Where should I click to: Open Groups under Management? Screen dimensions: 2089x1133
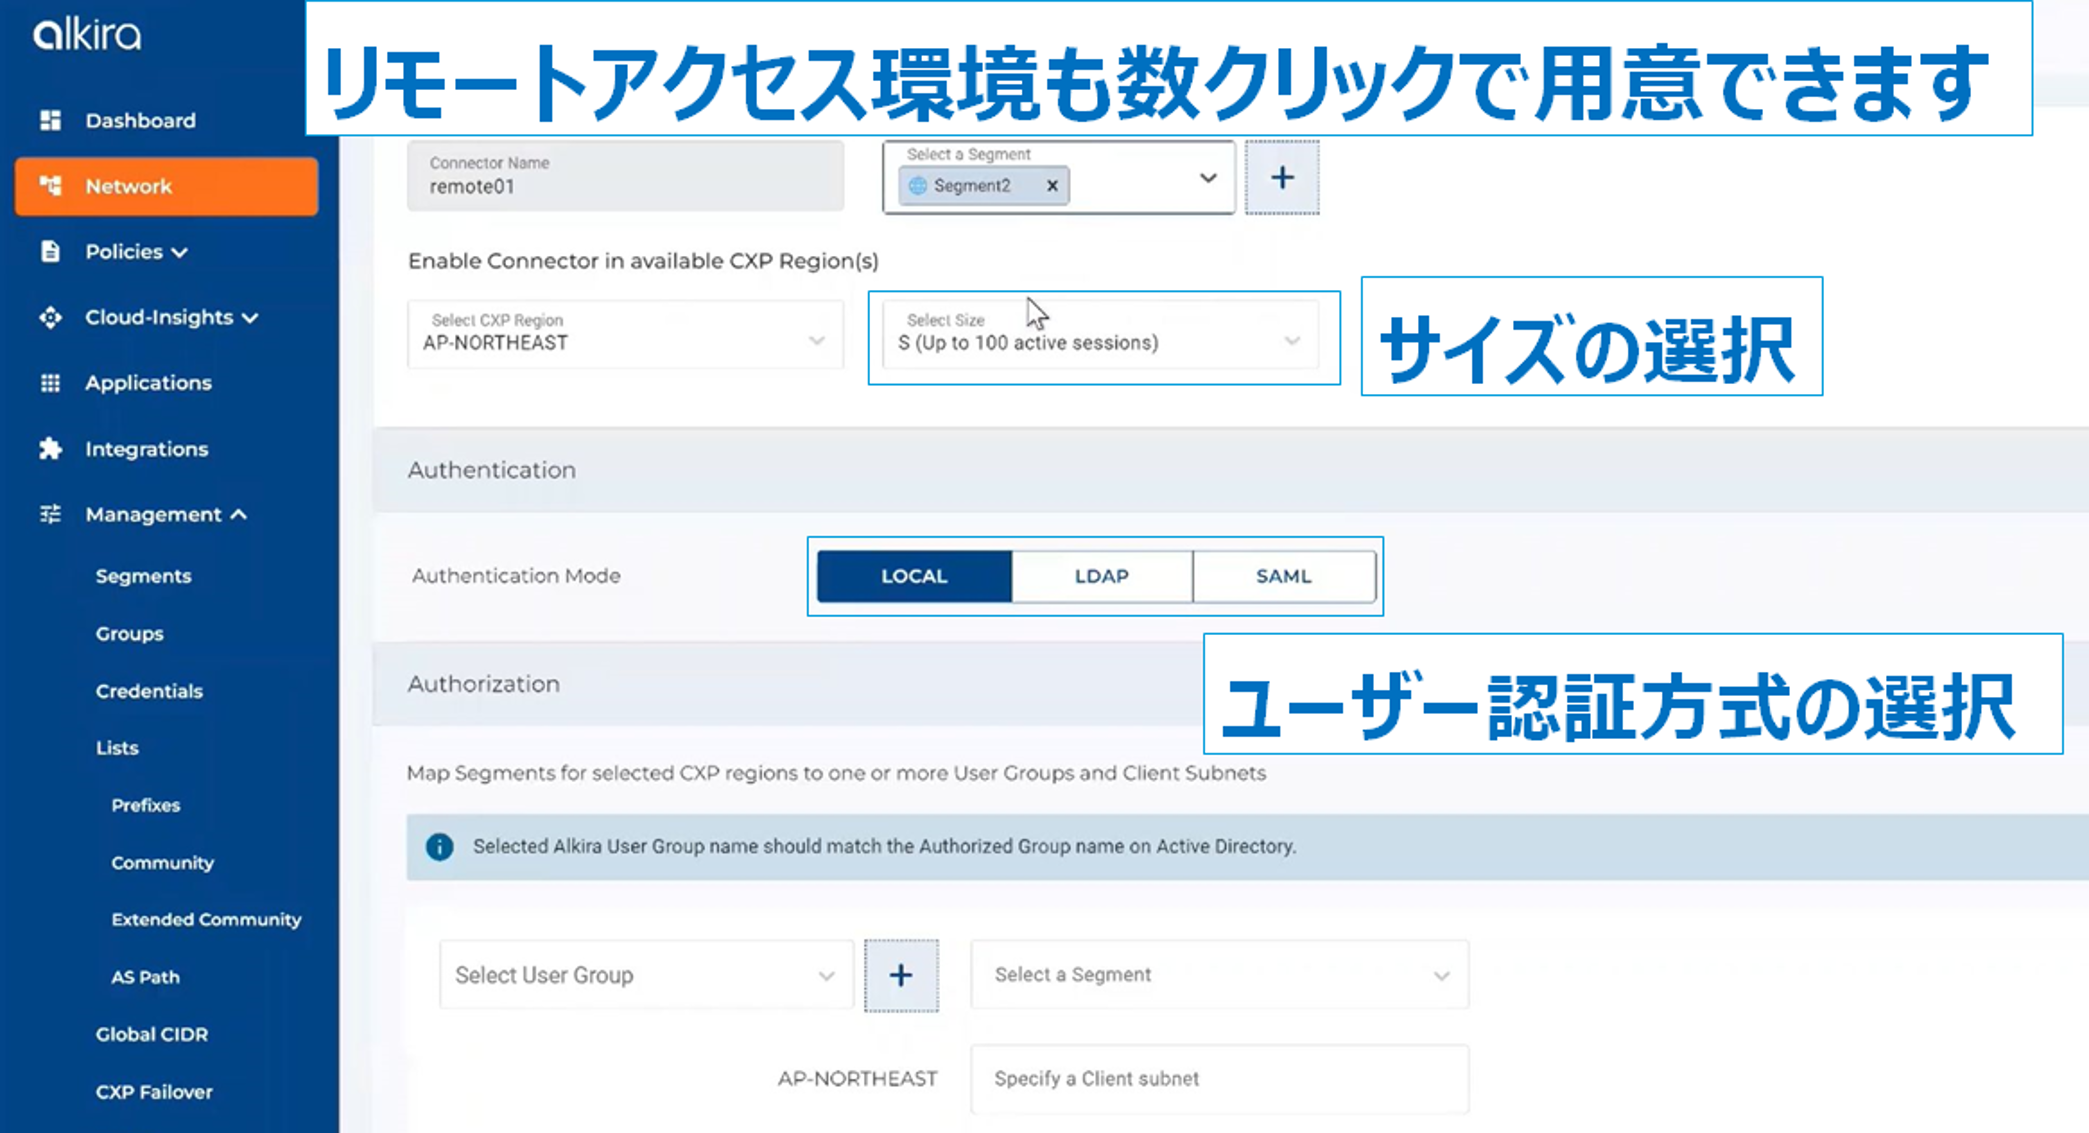pos(129,634)
